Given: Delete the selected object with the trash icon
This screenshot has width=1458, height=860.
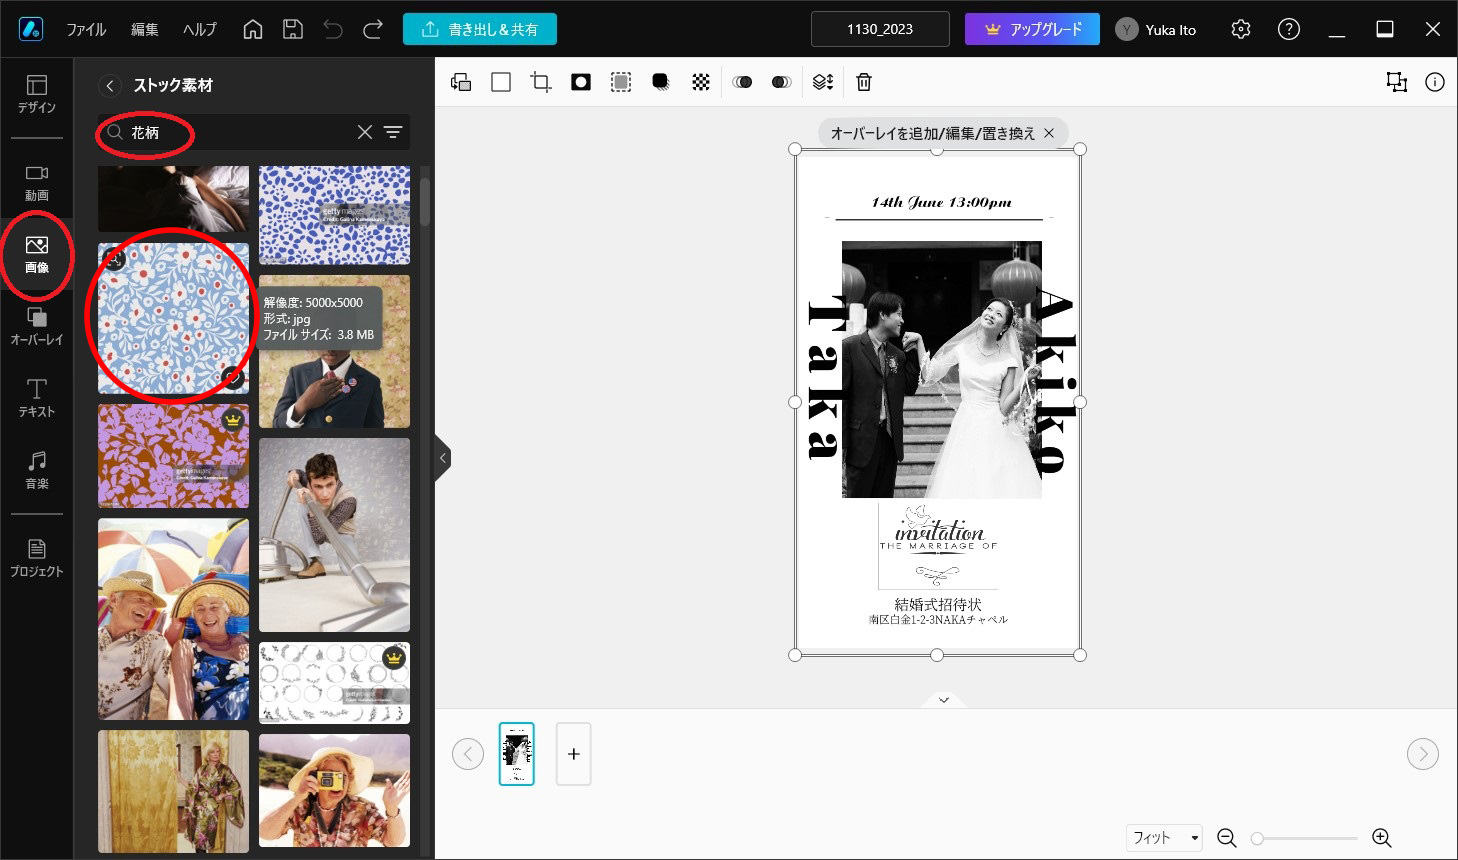Looking at the screenshot, I should click(864, 82).
